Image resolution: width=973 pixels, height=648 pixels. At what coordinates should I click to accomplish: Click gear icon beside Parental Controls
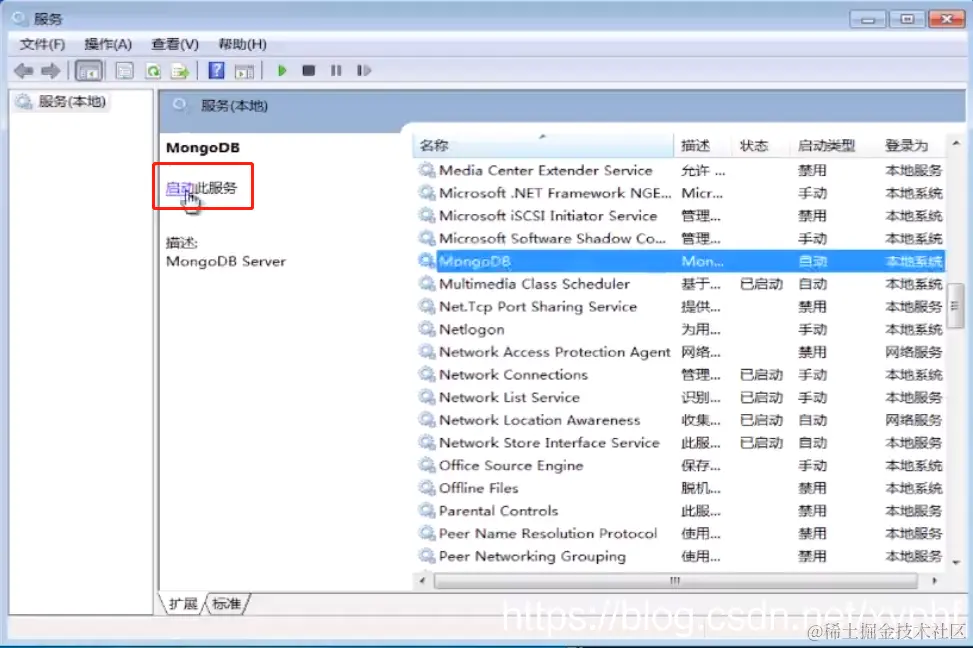pyautogui.click(x=426, y=511)
